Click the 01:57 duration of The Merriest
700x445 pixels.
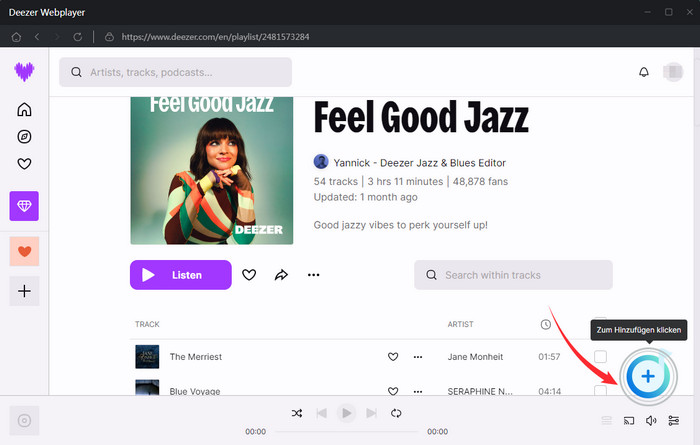(x=549, y=357)
